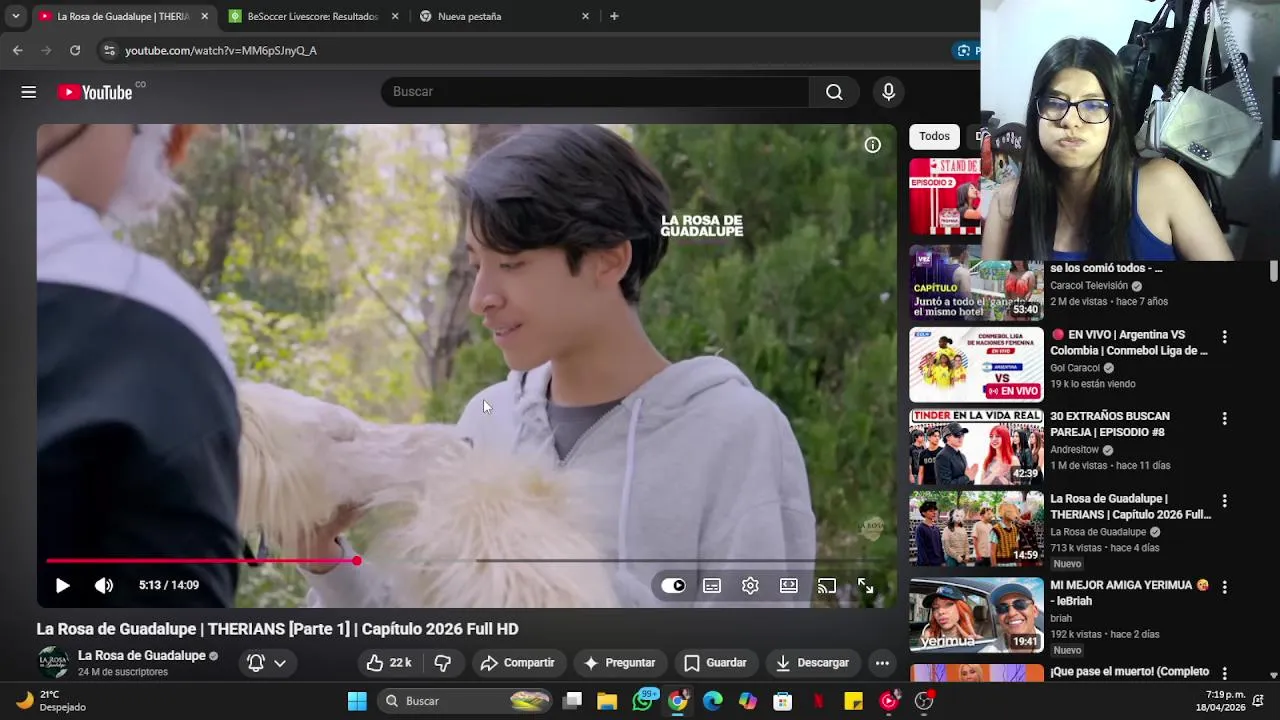1280x720 pixels.
Task: Dislike the video
Action: tap(443, 663)
